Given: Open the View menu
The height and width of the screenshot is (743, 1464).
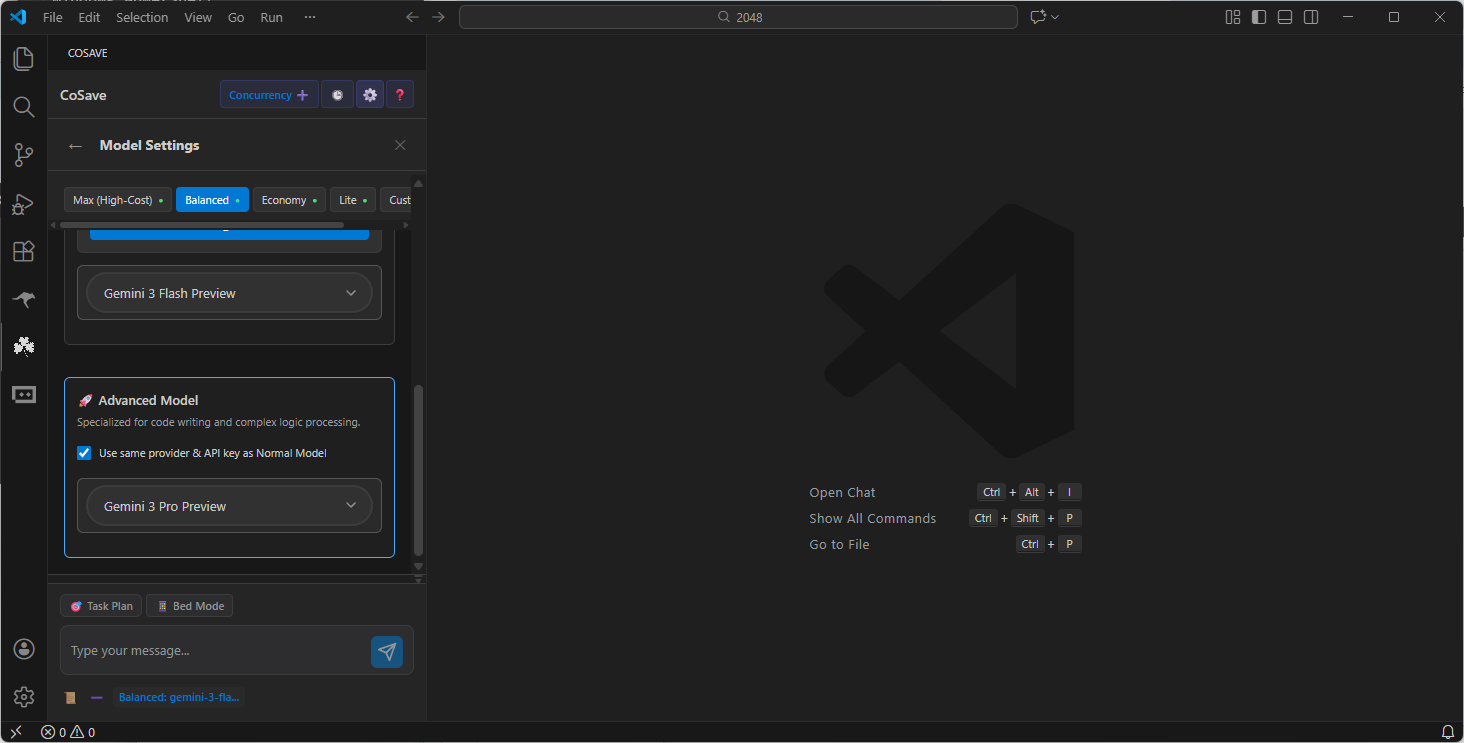Looking at the screenshot, I should [198, 17].
